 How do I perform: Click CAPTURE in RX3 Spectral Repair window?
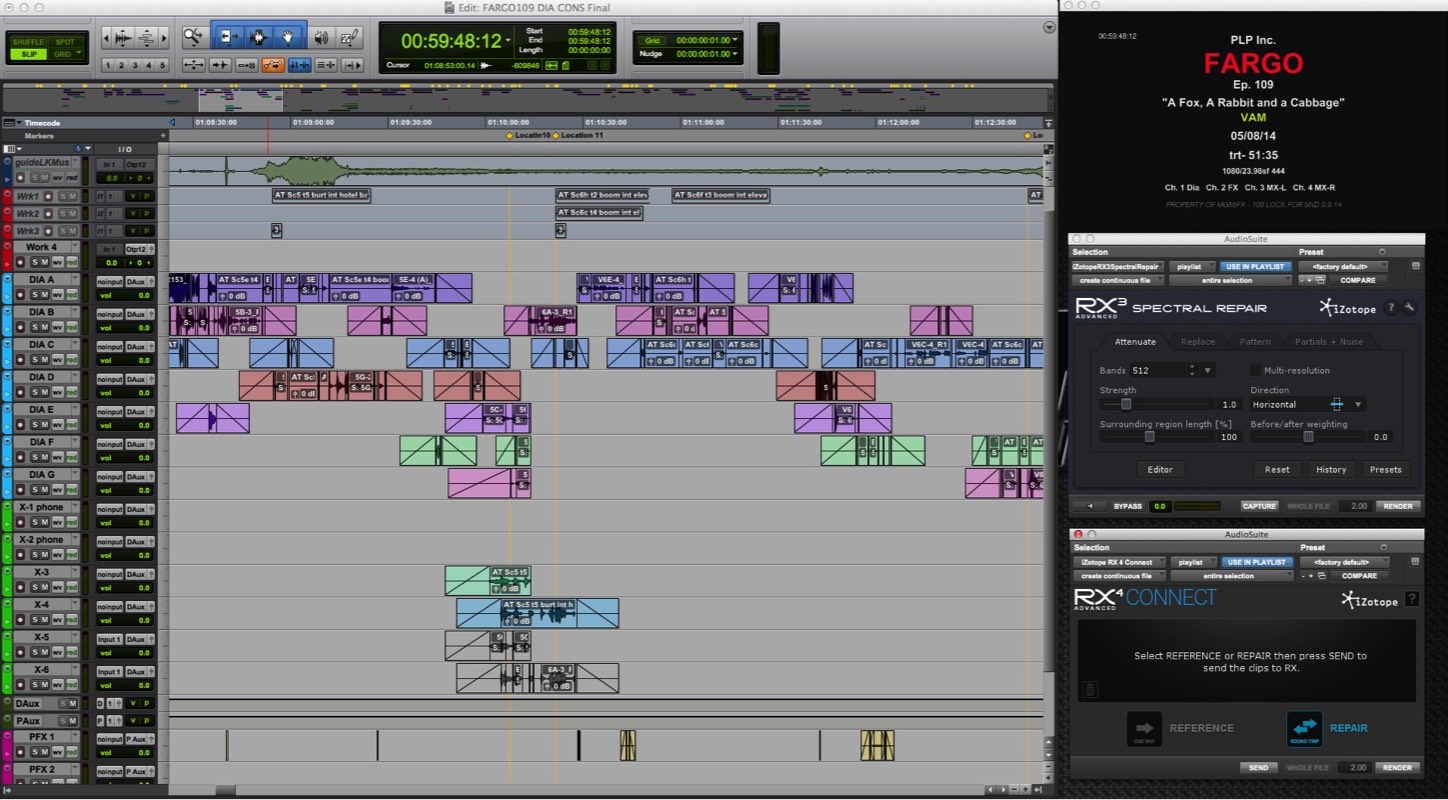[x=1259, y=506]
